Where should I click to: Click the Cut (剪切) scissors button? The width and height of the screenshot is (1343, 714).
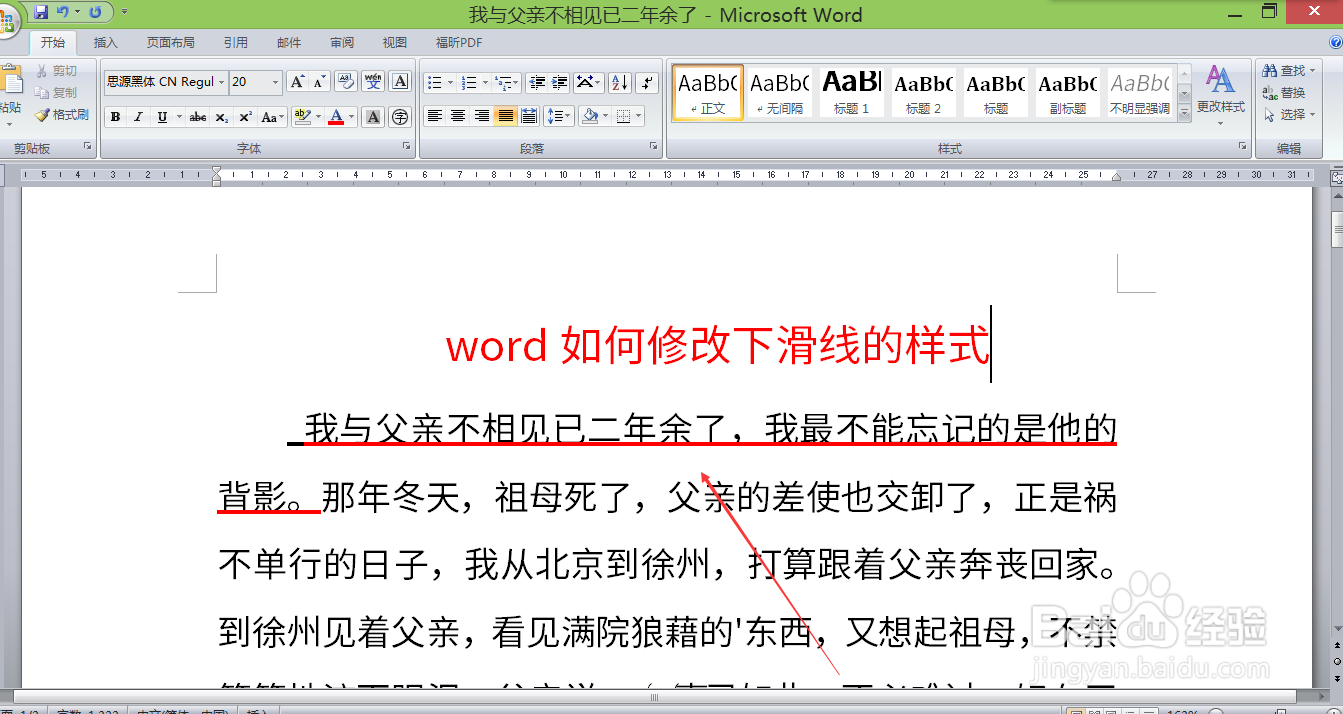[56, 71]
